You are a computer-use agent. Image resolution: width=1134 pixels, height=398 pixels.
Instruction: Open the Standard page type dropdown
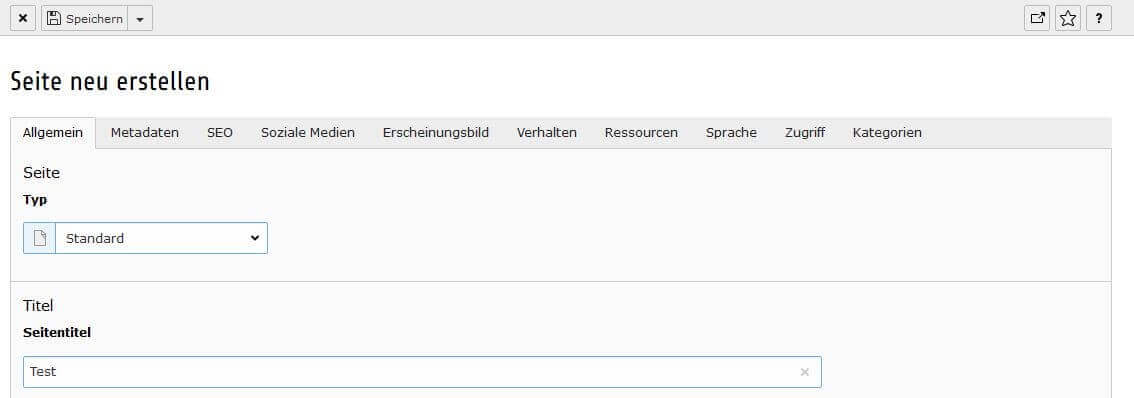pos(161,238)
